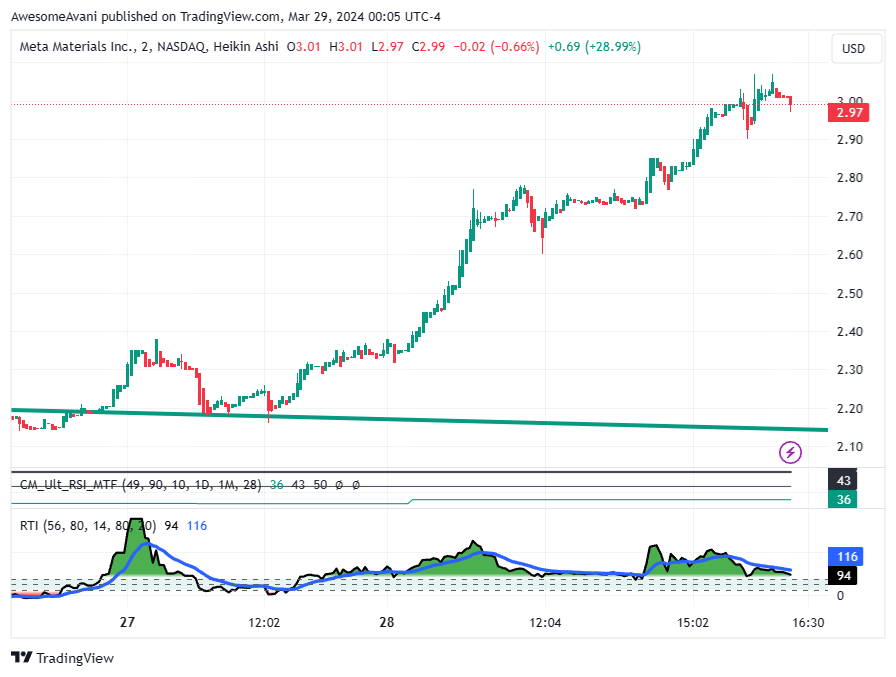Click the 27 date label on time axis
This screenshot has height=677, width=896.
coord(127,622)
